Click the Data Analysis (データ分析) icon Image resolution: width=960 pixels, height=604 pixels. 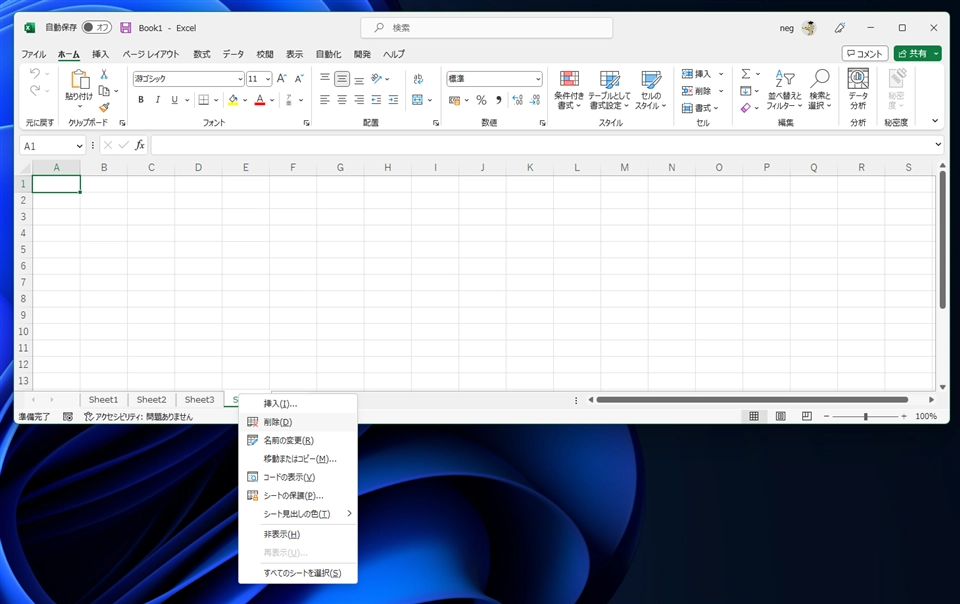[858, 89]
